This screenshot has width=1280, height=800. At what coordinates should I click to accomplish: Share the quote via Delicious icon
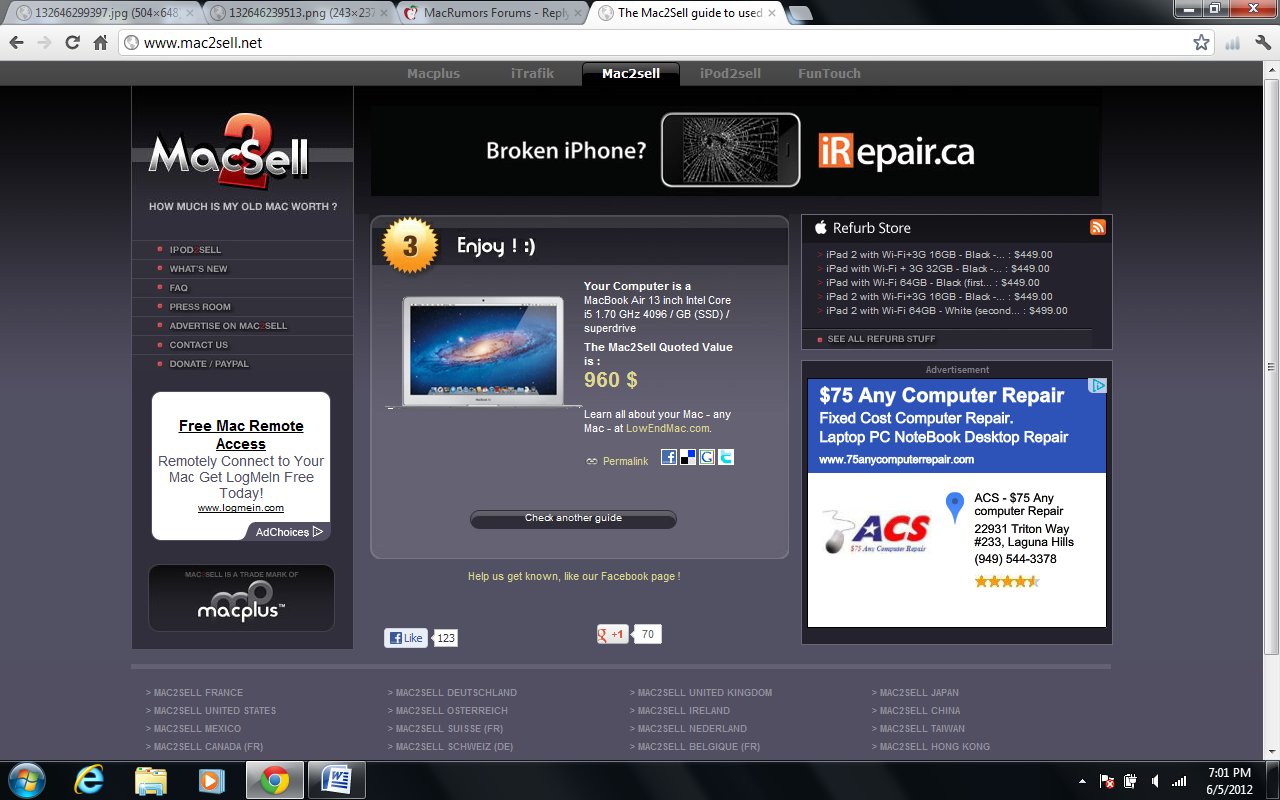688,457
